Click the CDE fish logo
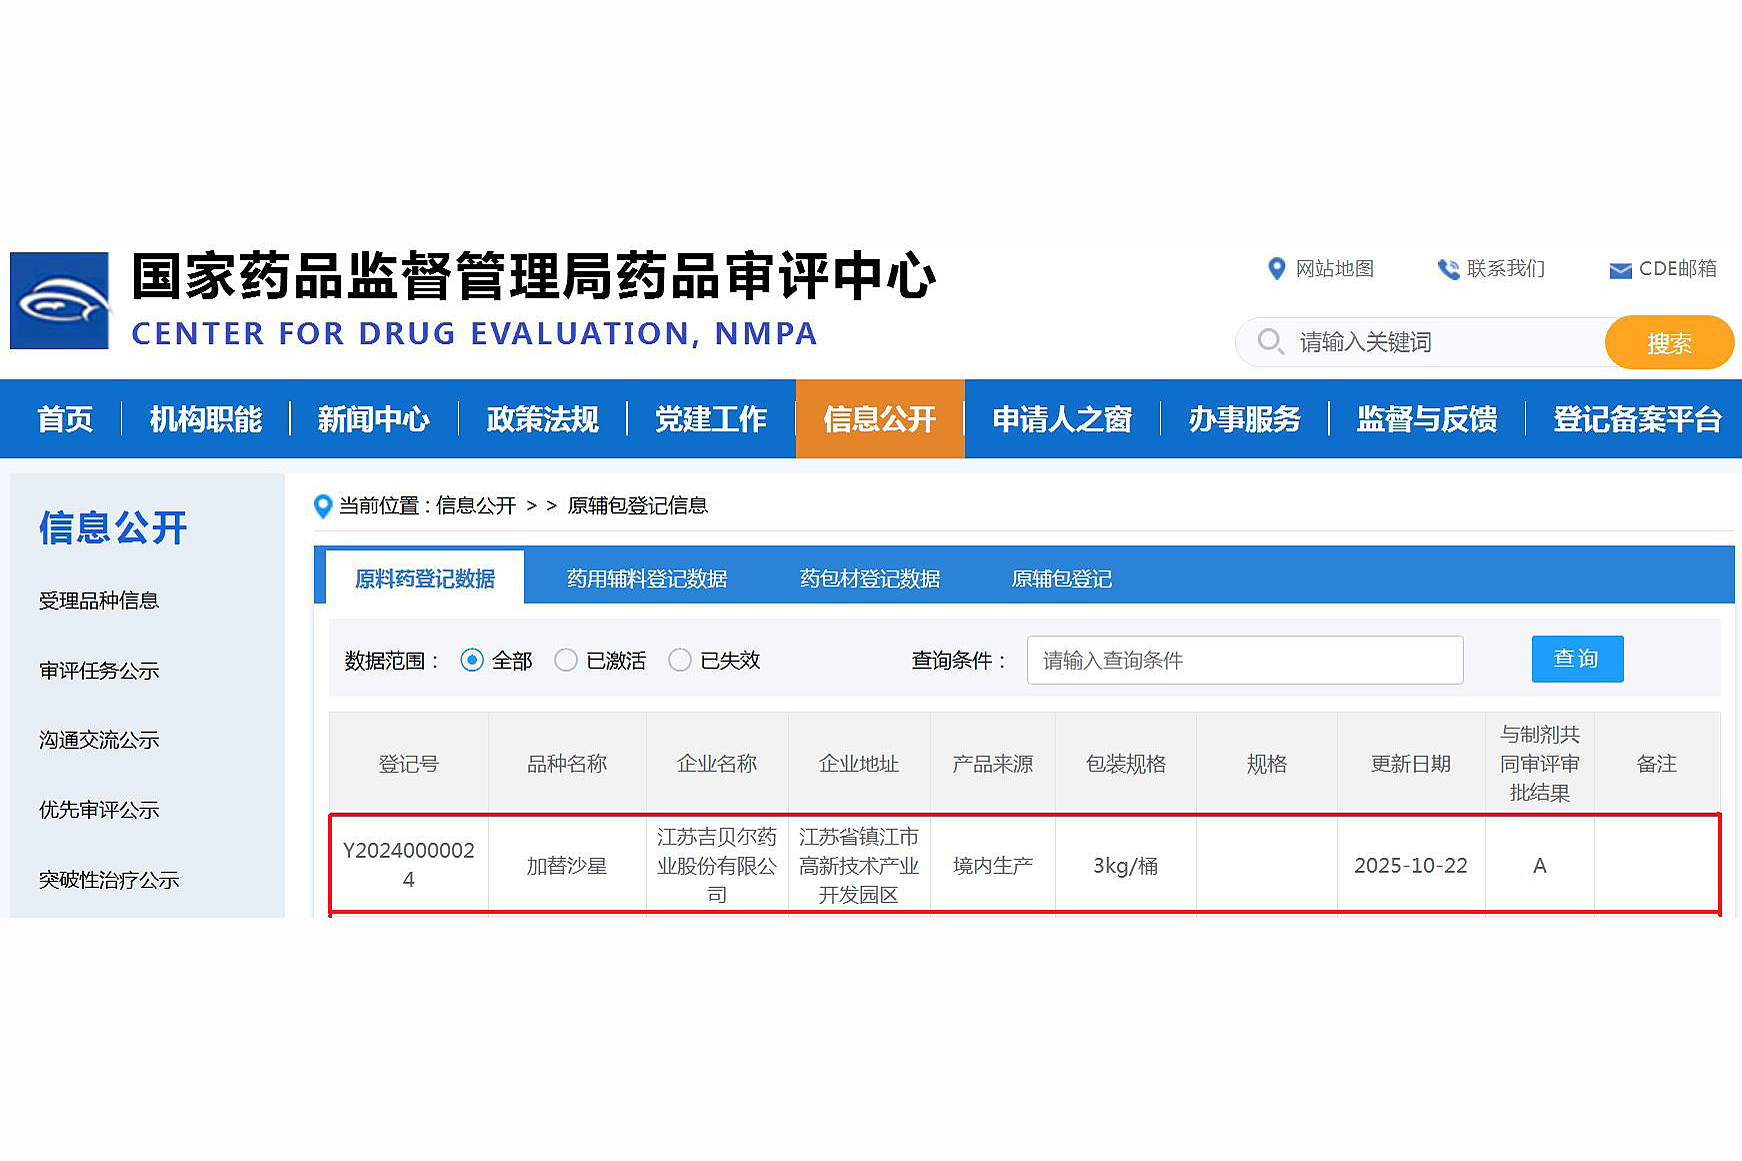 click(57, 299)
